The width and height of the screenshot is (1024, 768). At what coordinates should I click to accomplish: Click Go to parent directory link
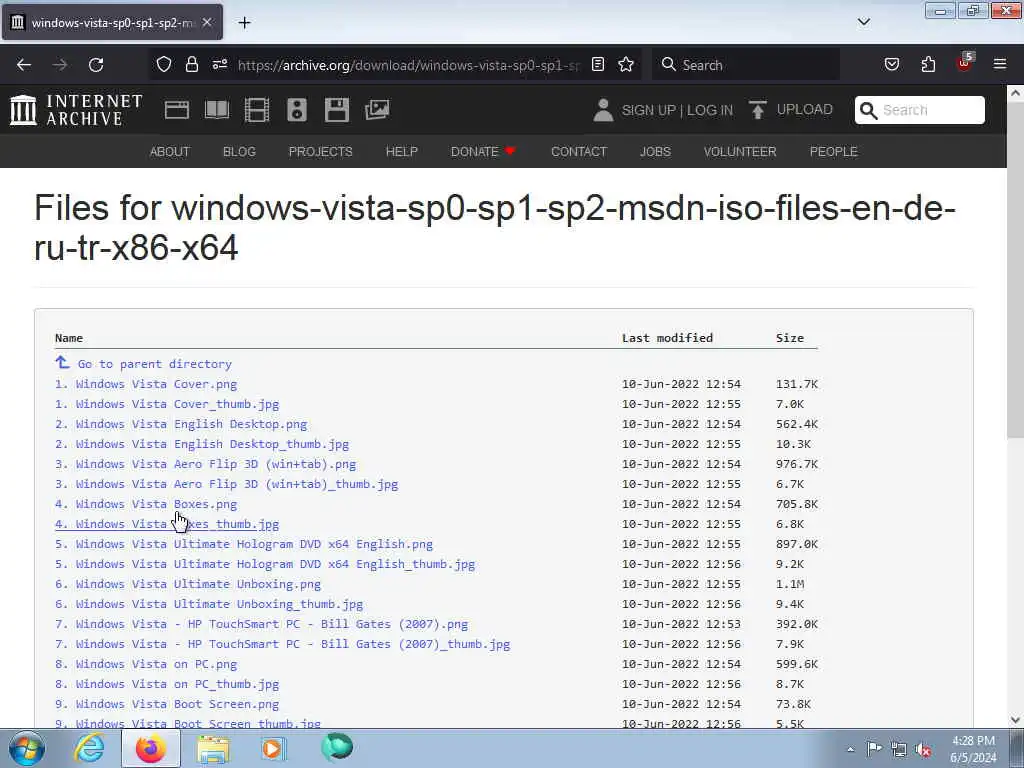point(144,363)
